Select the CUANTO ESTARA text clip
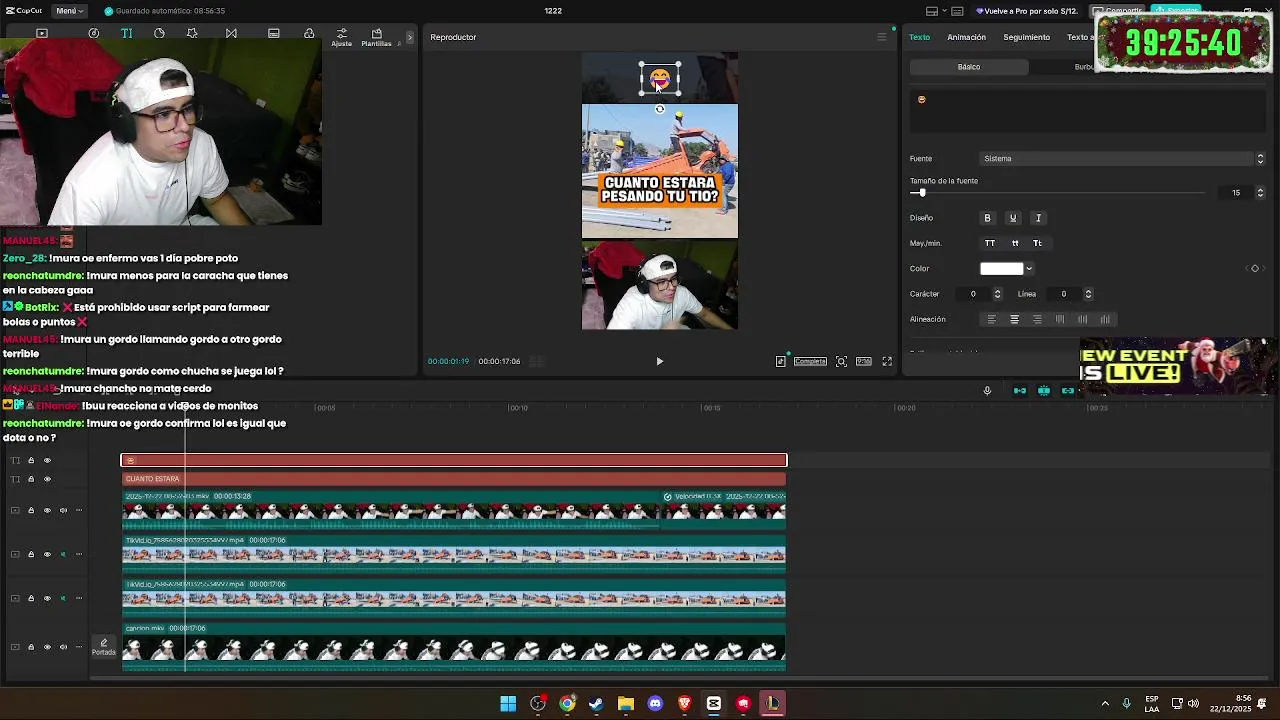The image size is (1280, 720). click(x=454, y=479)
